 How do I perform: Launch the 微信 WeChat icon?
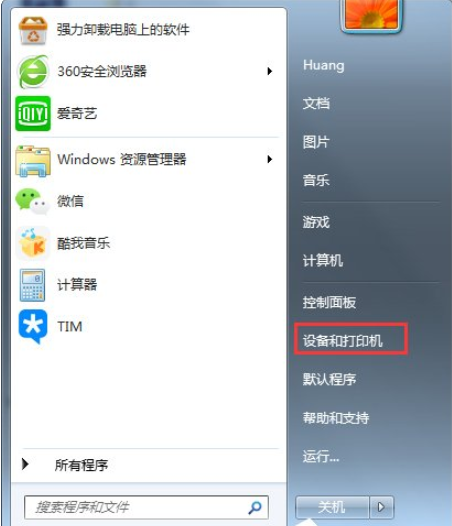(33, 201)
